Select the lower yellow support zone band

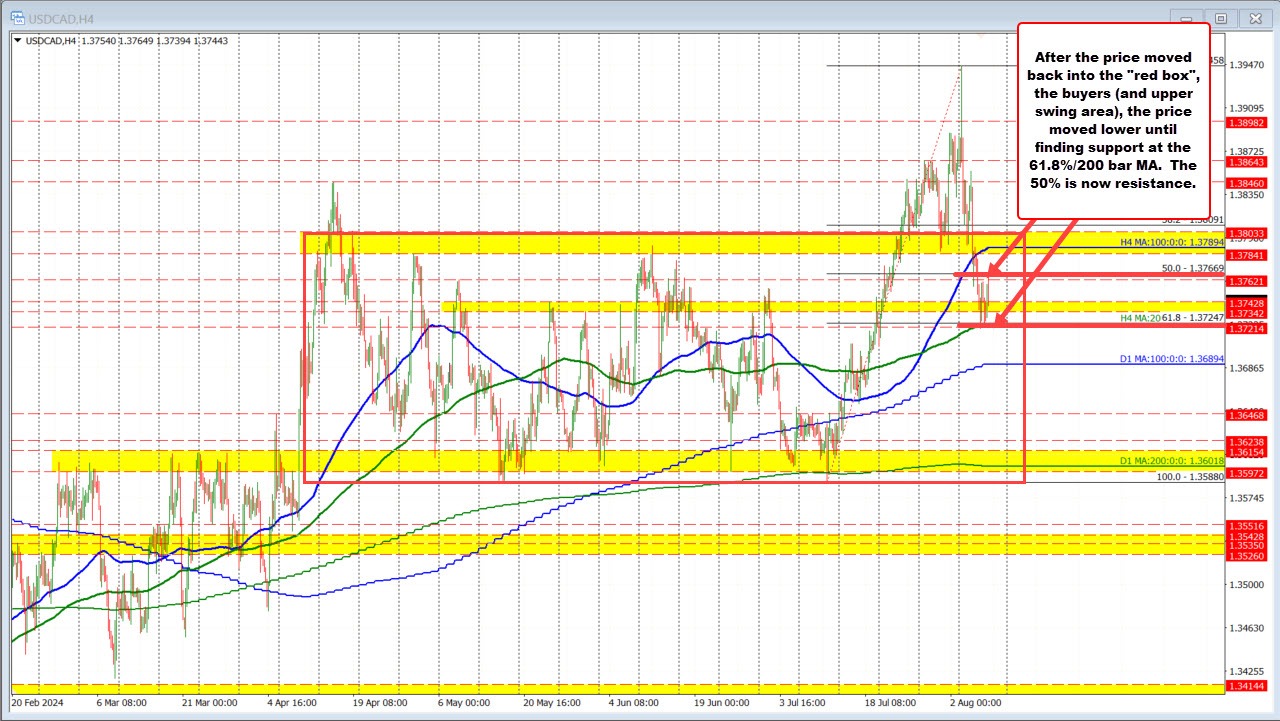[400, 462]
